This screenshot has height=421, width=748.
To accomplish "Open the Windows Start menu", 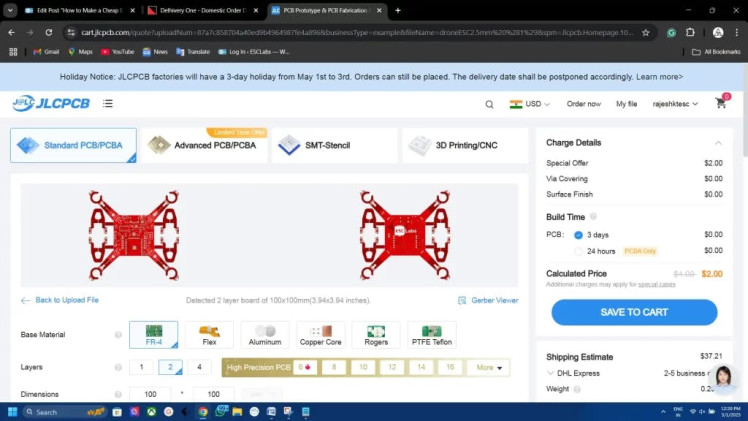I will [13, 412].
